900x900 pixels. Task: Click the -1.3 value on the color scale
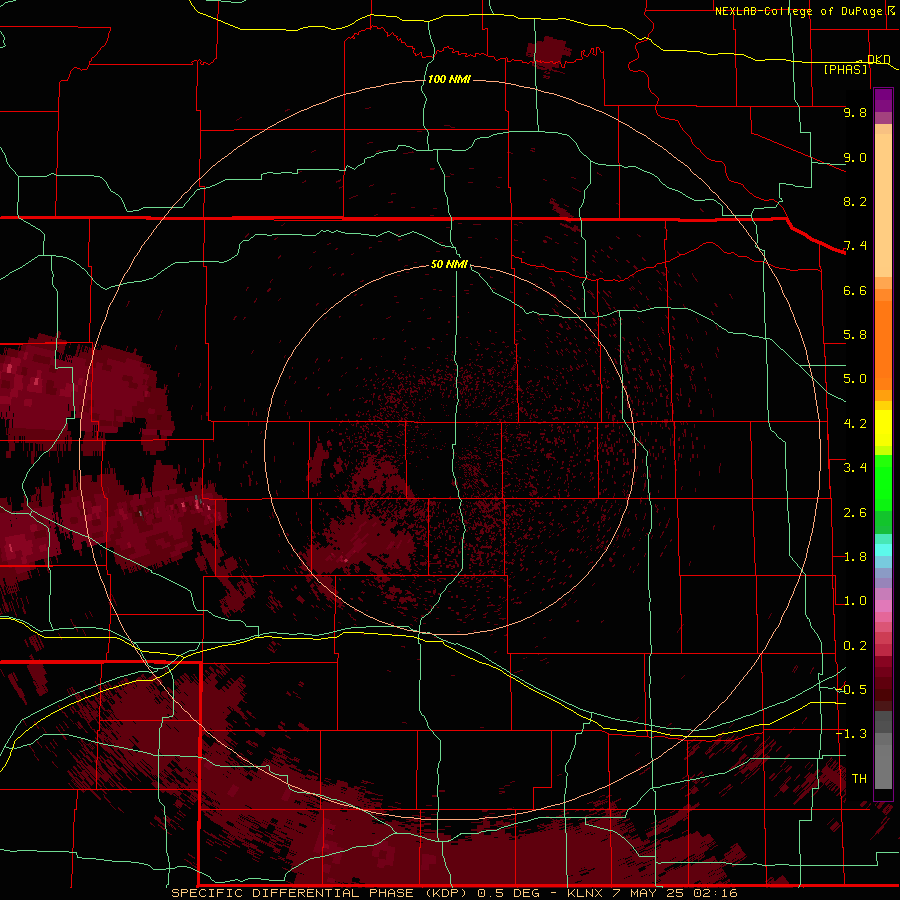pos(852,734)
